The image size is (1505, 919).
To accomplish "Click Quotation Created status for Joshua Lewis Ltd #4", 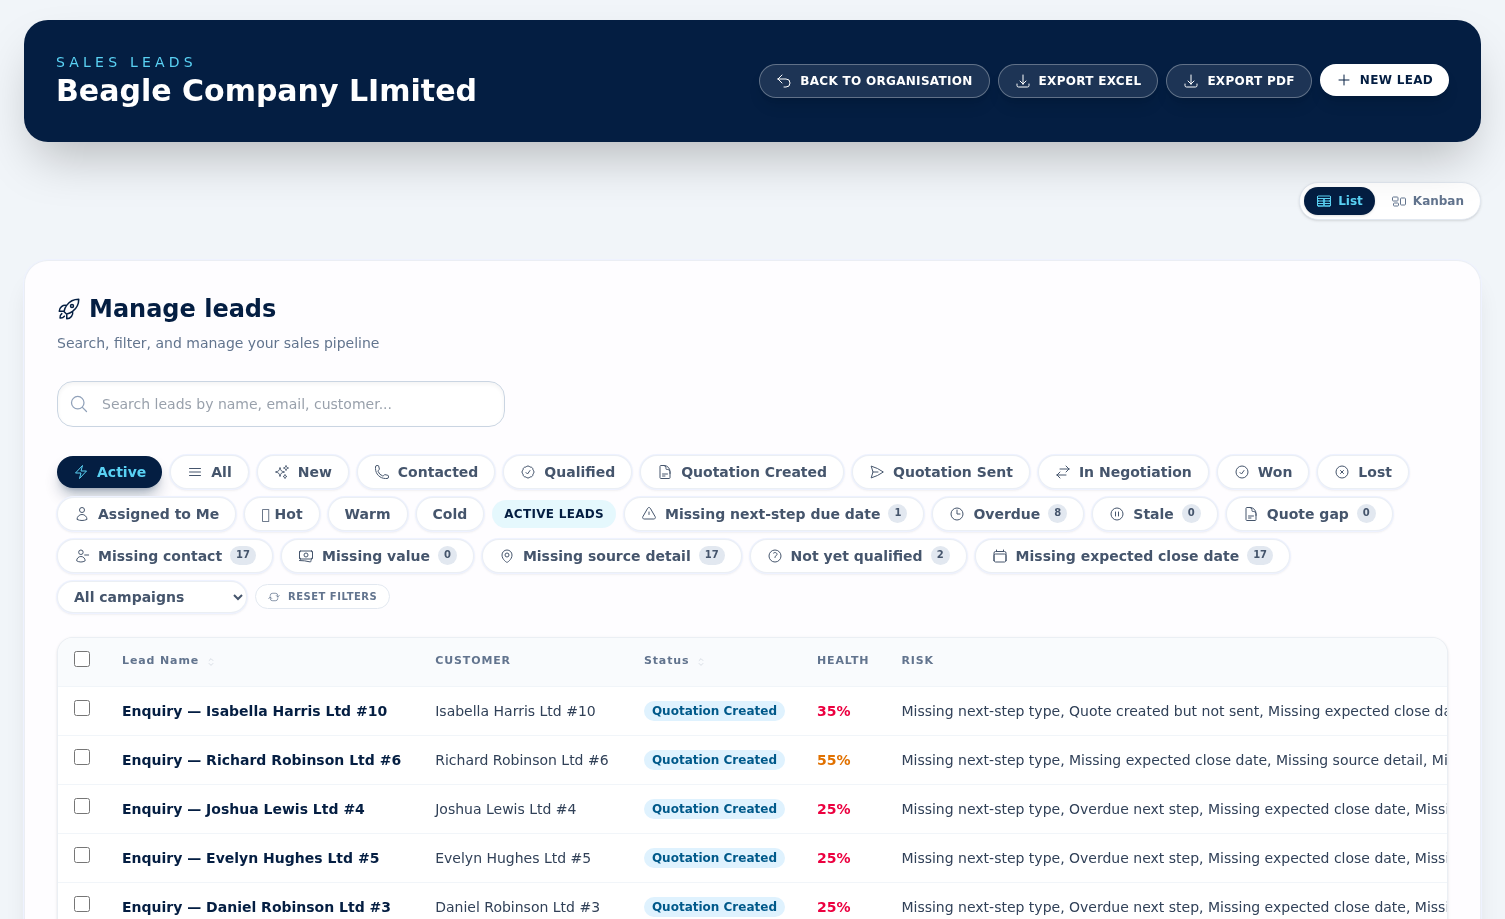I will 714,809.
